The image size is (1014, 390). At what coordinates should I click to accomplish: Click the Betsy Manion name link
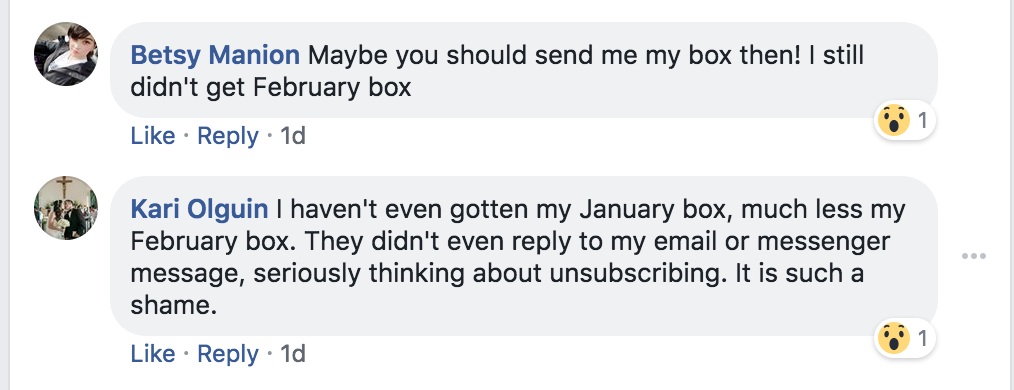(x=215, y=56)
